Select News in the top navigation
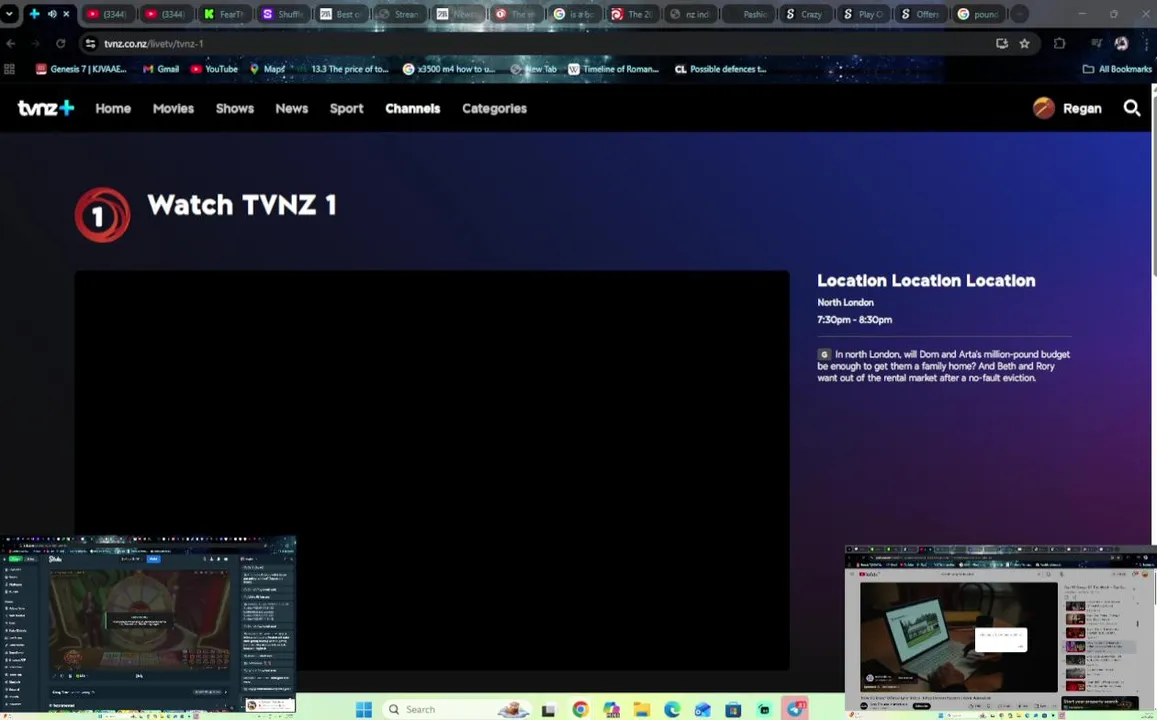 pos(291,108)
